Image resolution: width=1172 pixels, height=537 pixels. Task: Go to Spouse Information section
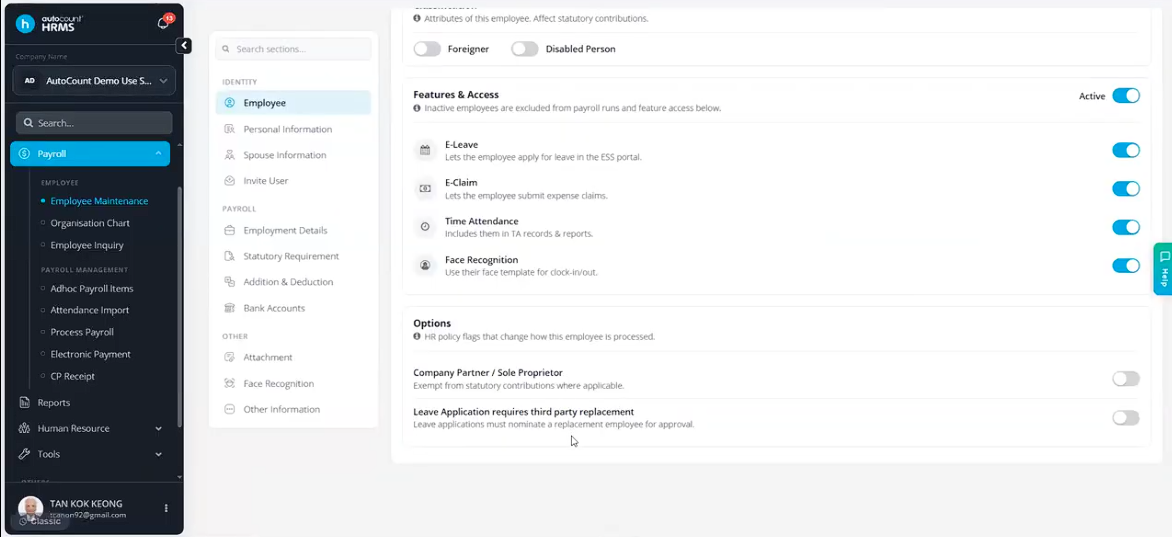293,155
